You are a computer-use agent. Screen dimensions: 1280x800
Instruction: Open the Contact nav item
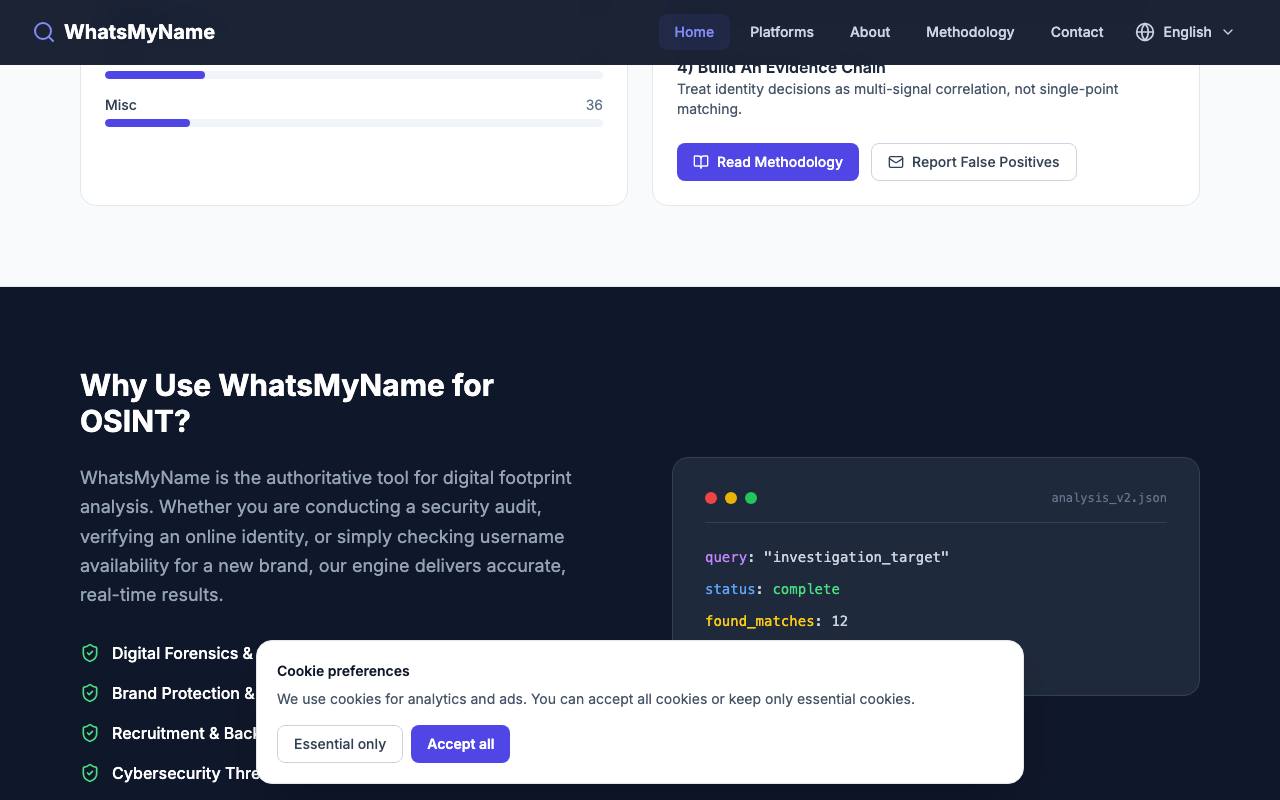1077,32
